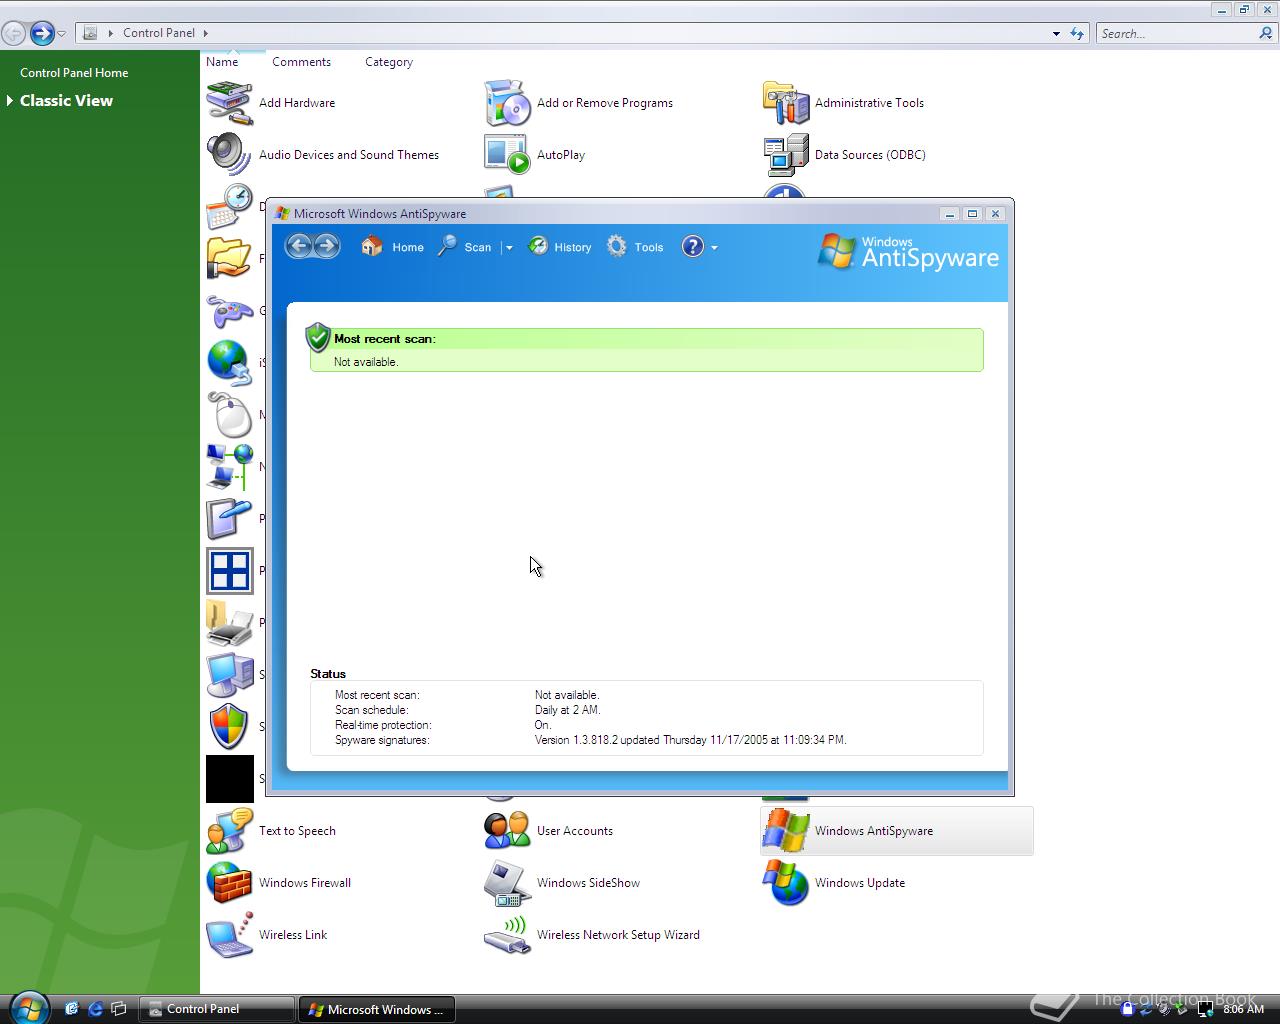Start a scan from the AntiSpyware toolbar
Screen dimensions: 1280x1024
[x=465, y=247]
